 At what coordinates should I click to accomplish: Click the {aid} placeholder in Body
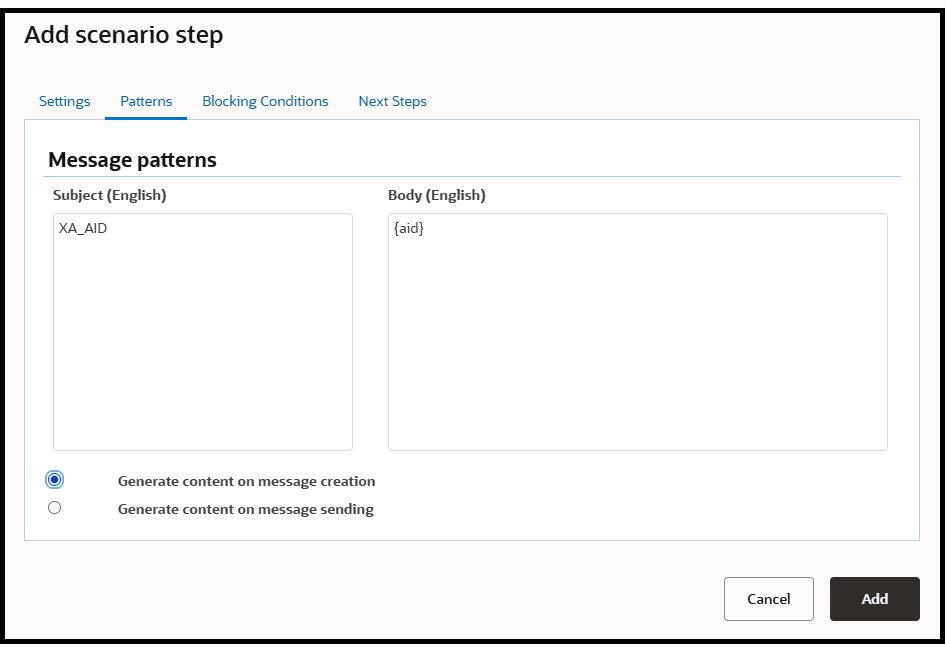(409, 228)
